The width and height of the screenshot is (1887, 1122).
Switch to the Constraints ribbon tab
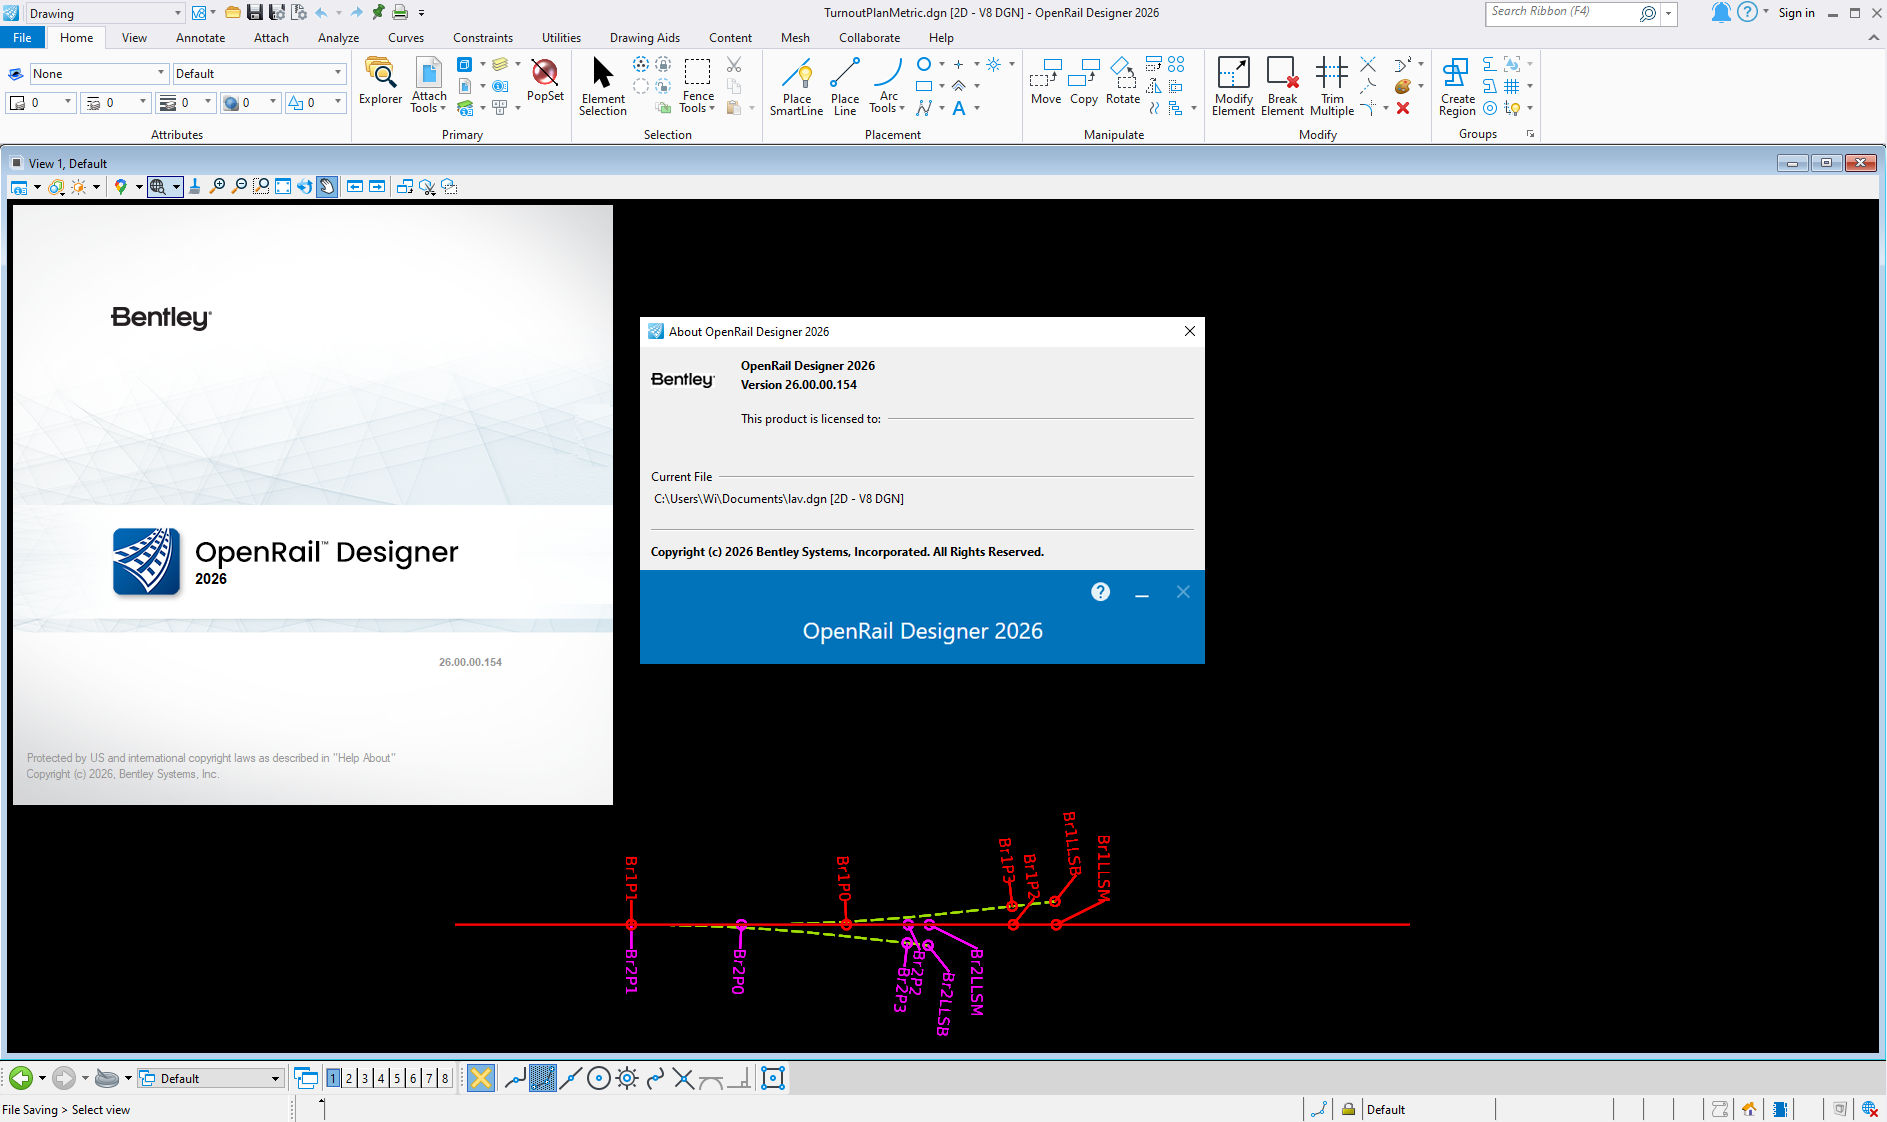click(x=482, y=38)
